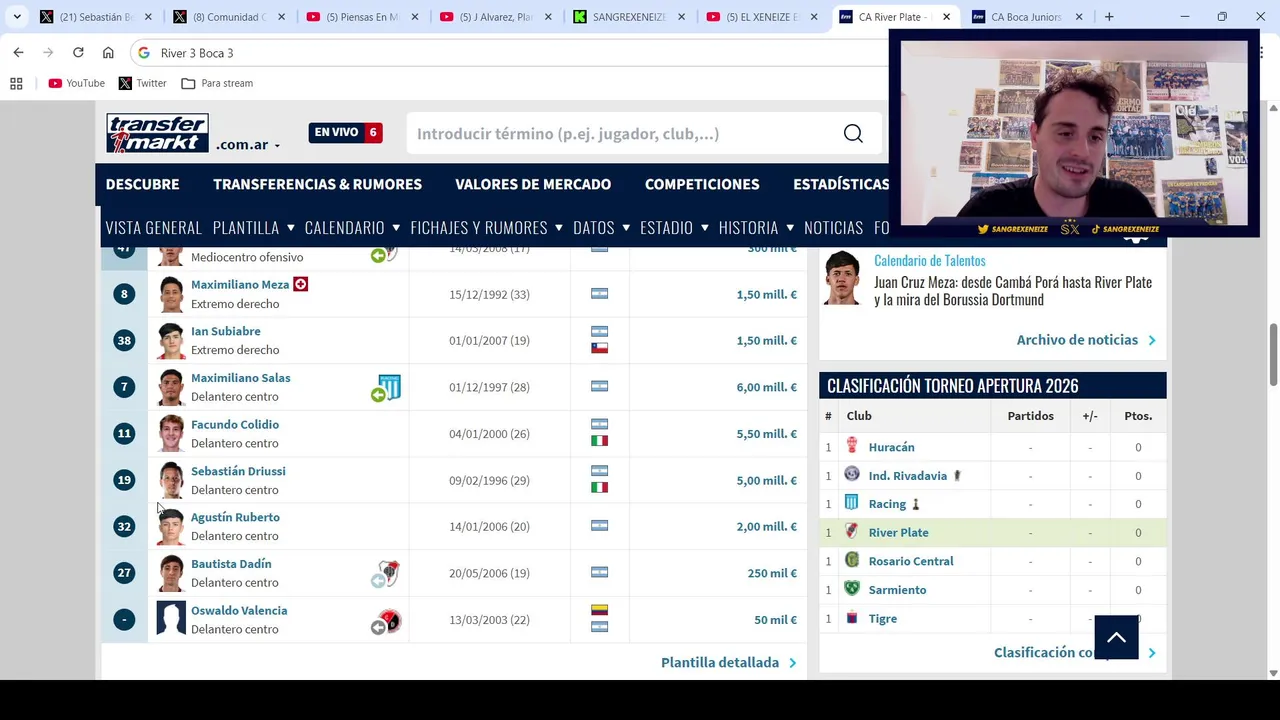
Task: Open the Twitter bookmark
Action: 142,83
